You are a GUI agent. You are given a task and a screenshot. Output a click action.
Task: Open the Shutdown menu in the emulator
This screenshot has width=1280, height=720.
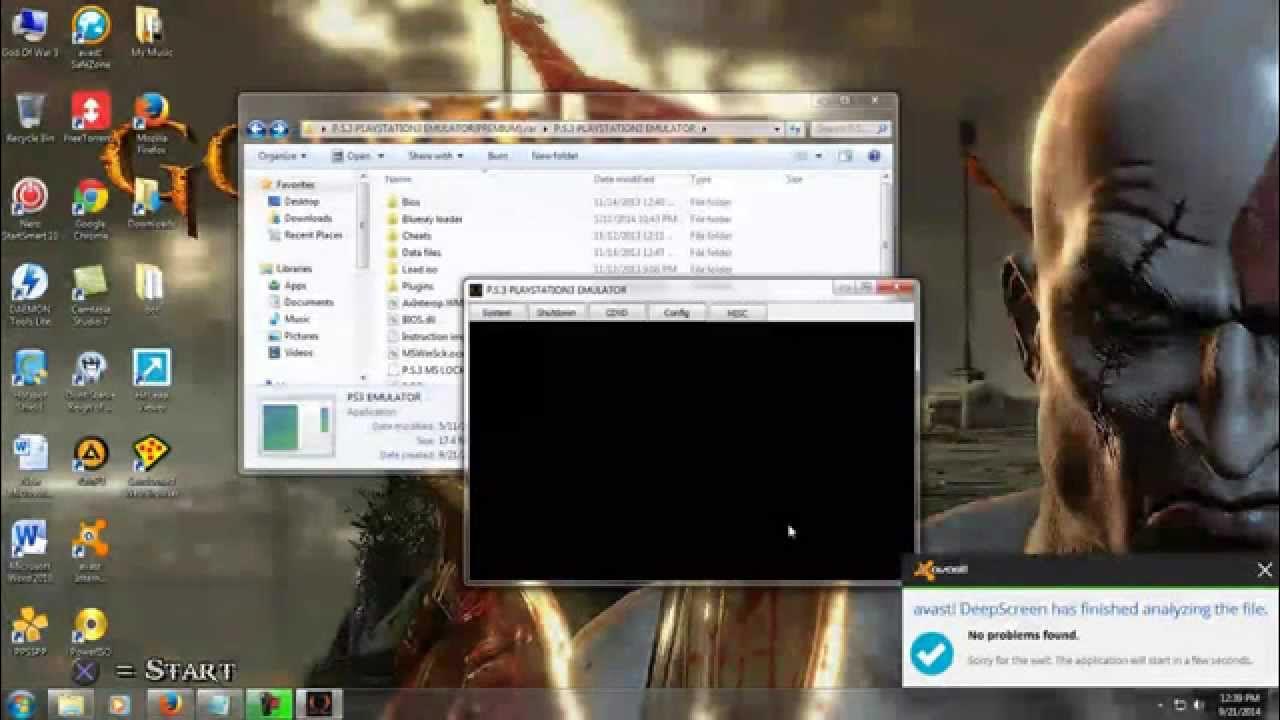coord(556,313)
